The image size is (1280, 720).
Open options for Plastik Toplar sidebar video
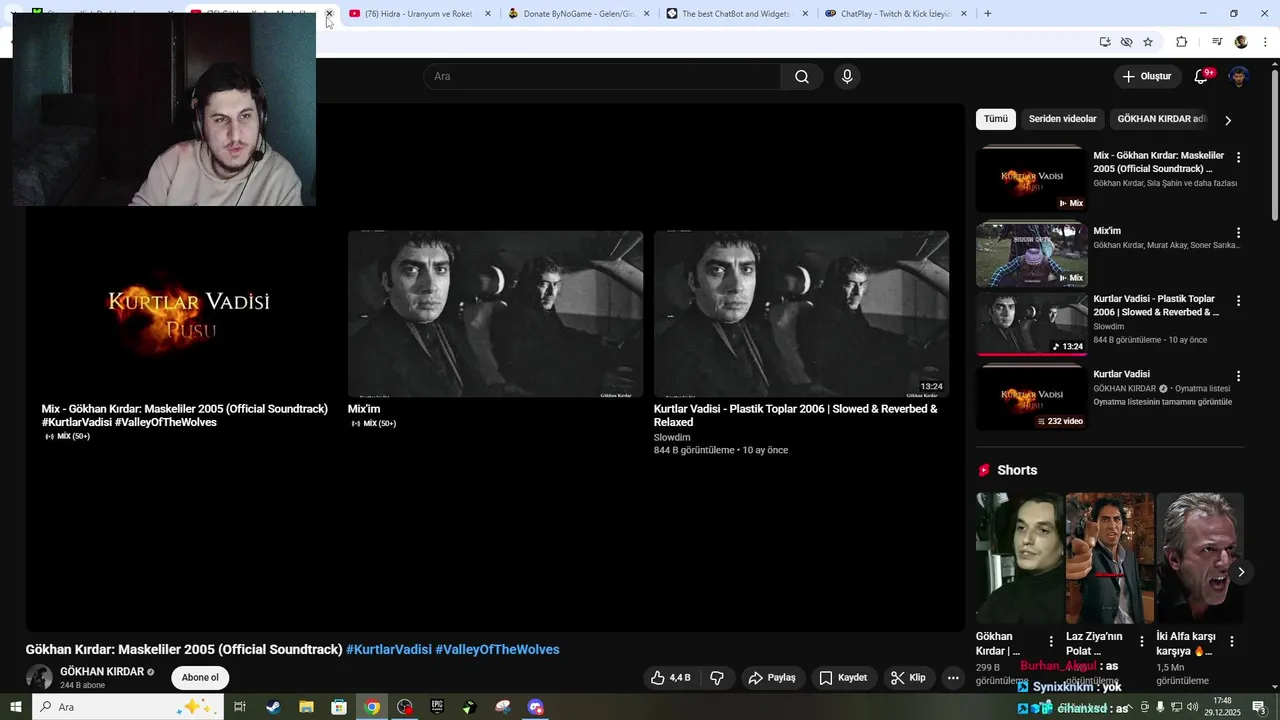tap(1239, 301)
